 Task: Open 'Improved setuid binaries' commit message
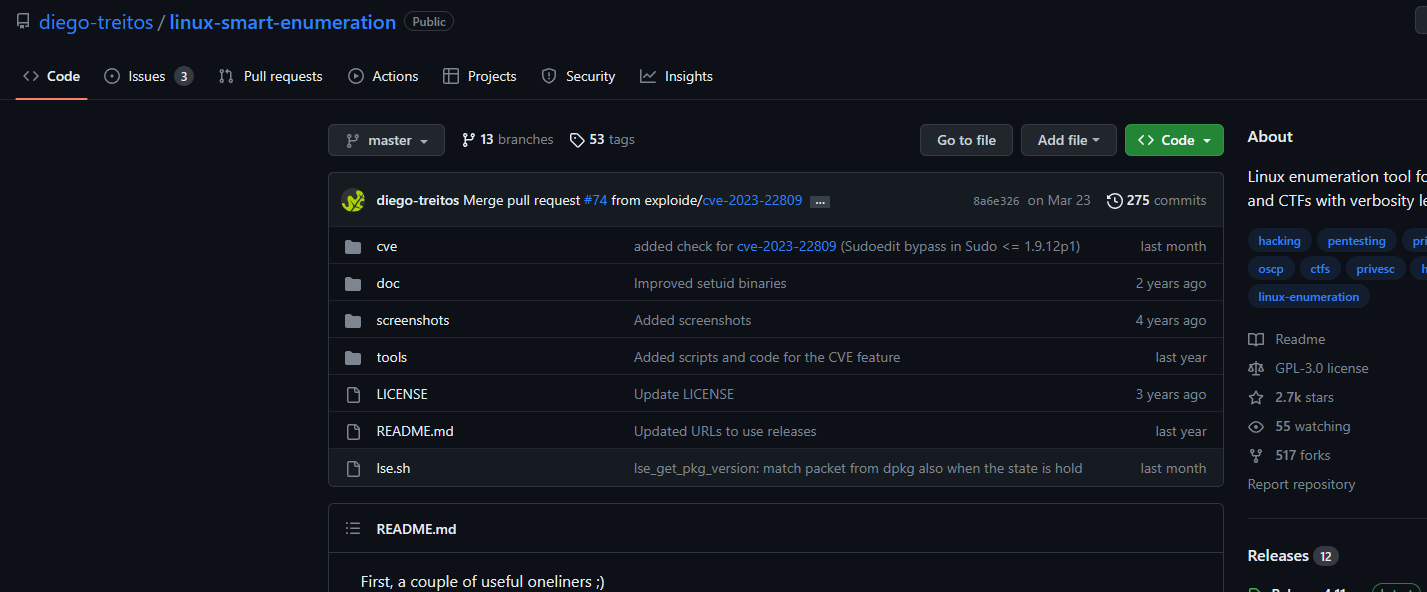click(710, 283)
